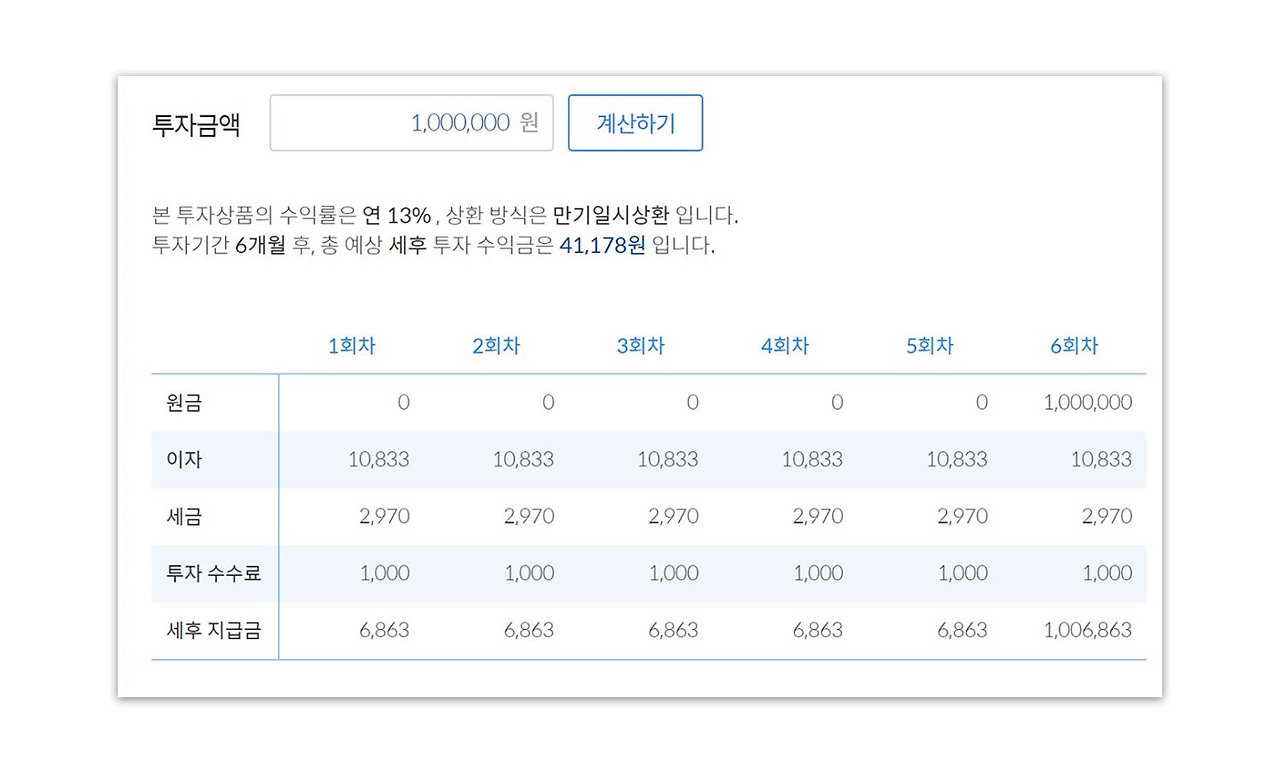Image resolution: width=1280 pixels, height=768 pixels.
Task: Click the 세후 지급금 value 6,863 under 5회차
Action: 963,631
